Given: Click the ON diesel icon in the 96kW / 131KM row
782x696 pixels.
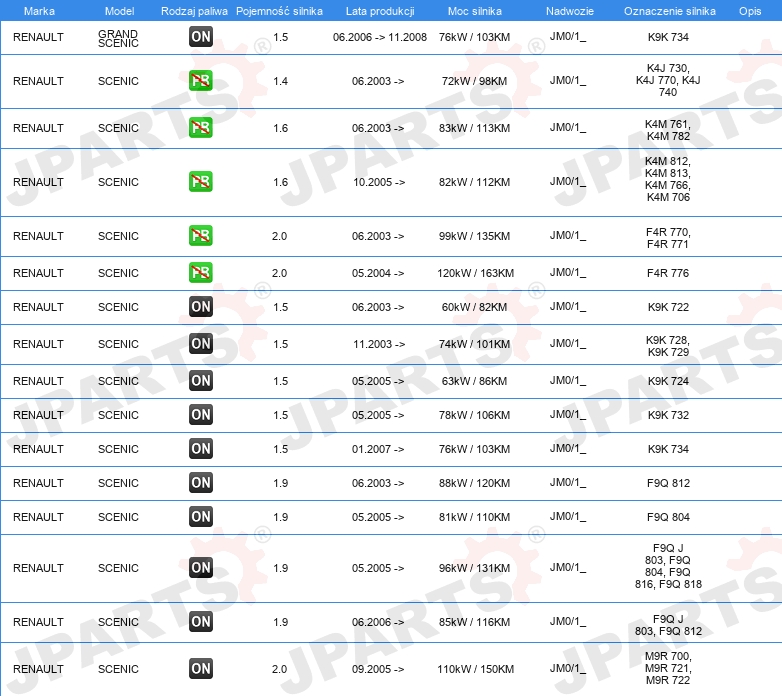Looking at the screenshot, I should tap(201, 567).
